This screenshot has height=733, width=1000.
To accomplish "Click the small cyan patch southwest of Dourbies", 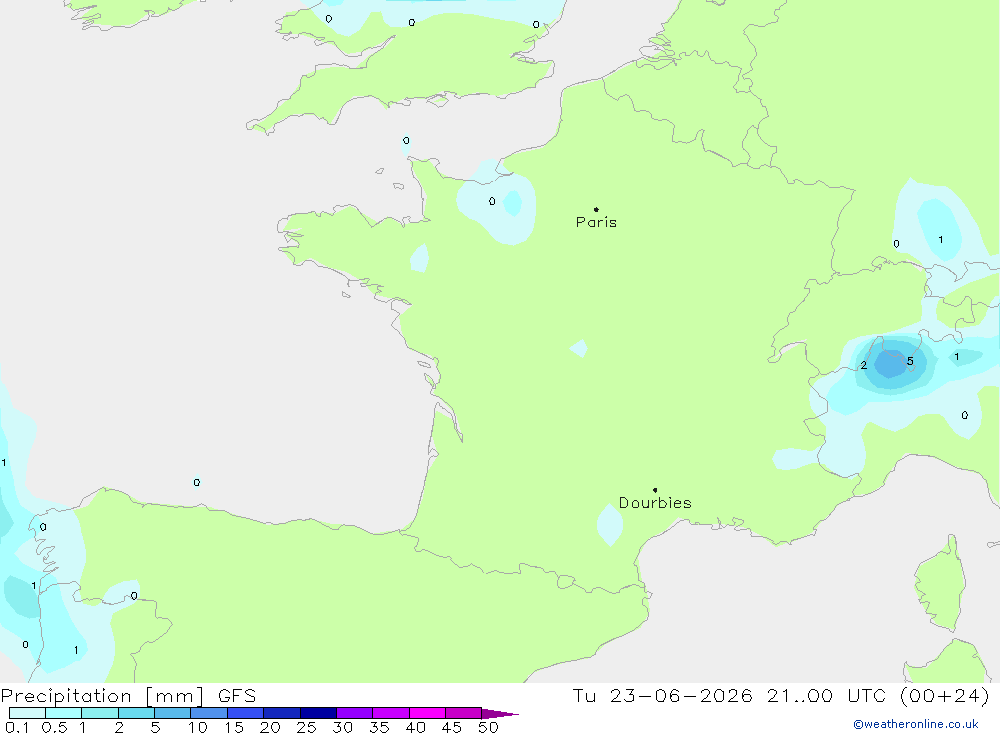I will pyautogui.click(x=610, y=524).
